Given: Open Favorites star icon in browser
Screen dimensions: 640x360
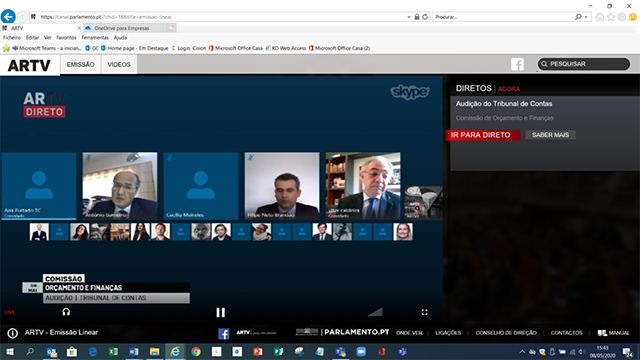Looking at the screenshot, I should (x=611, y=17).
